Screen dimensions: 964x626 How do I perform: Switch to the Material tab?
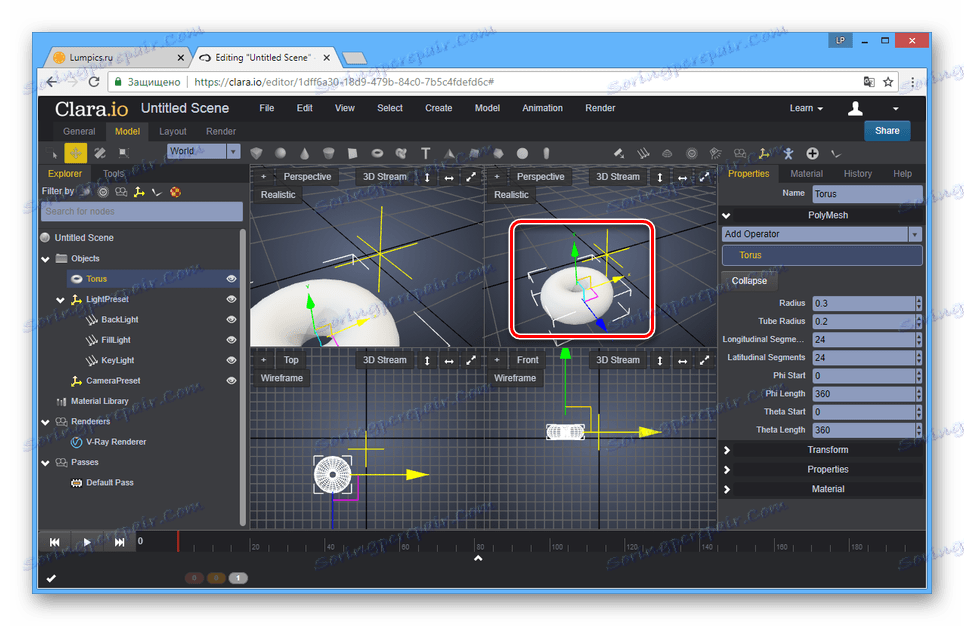806,174
